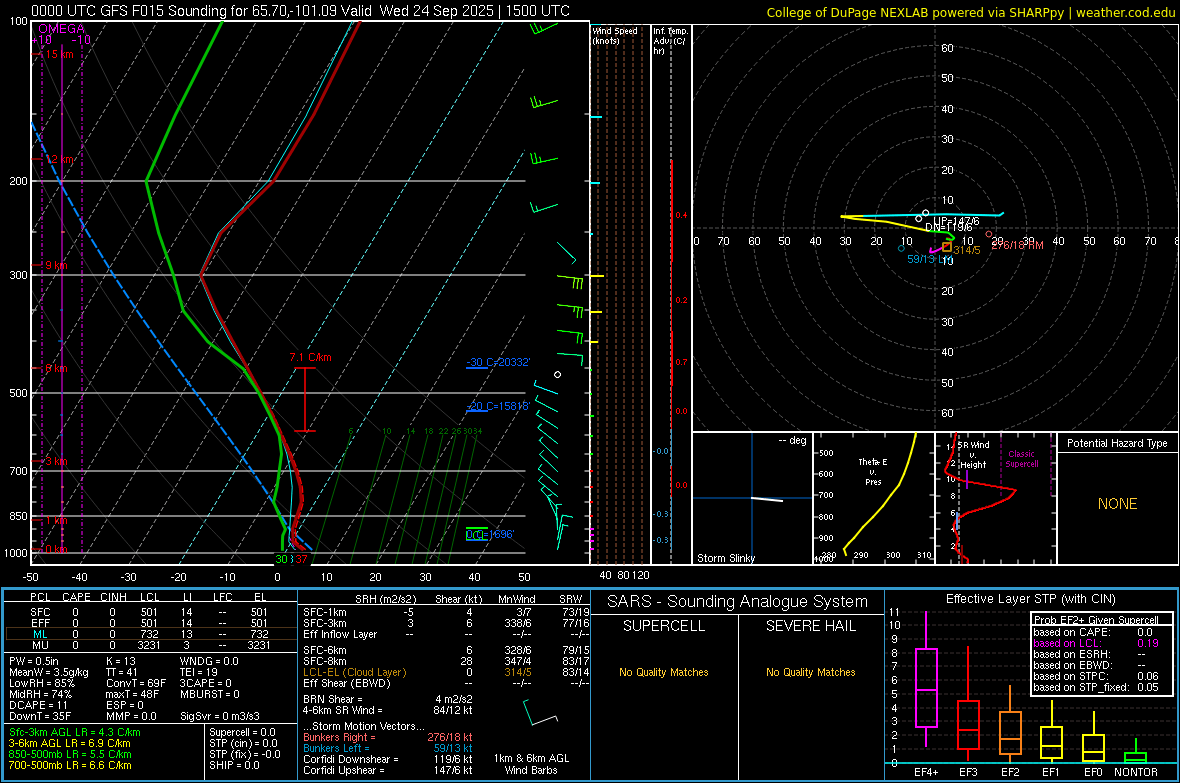Click the 'CINH' column header
Viewport: 1180px width, 783px height.
114,597
